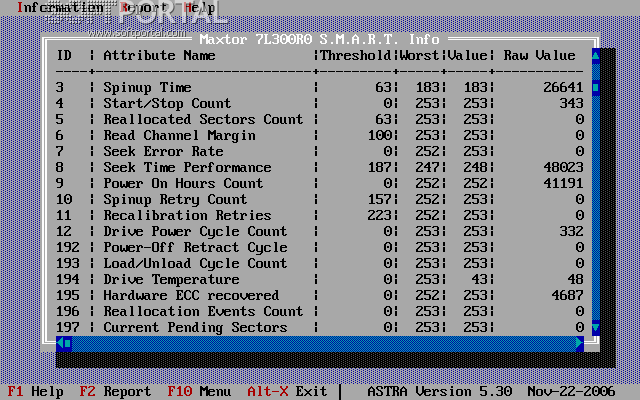
Task: Click ID 192 cell
Action: [68, 247]
